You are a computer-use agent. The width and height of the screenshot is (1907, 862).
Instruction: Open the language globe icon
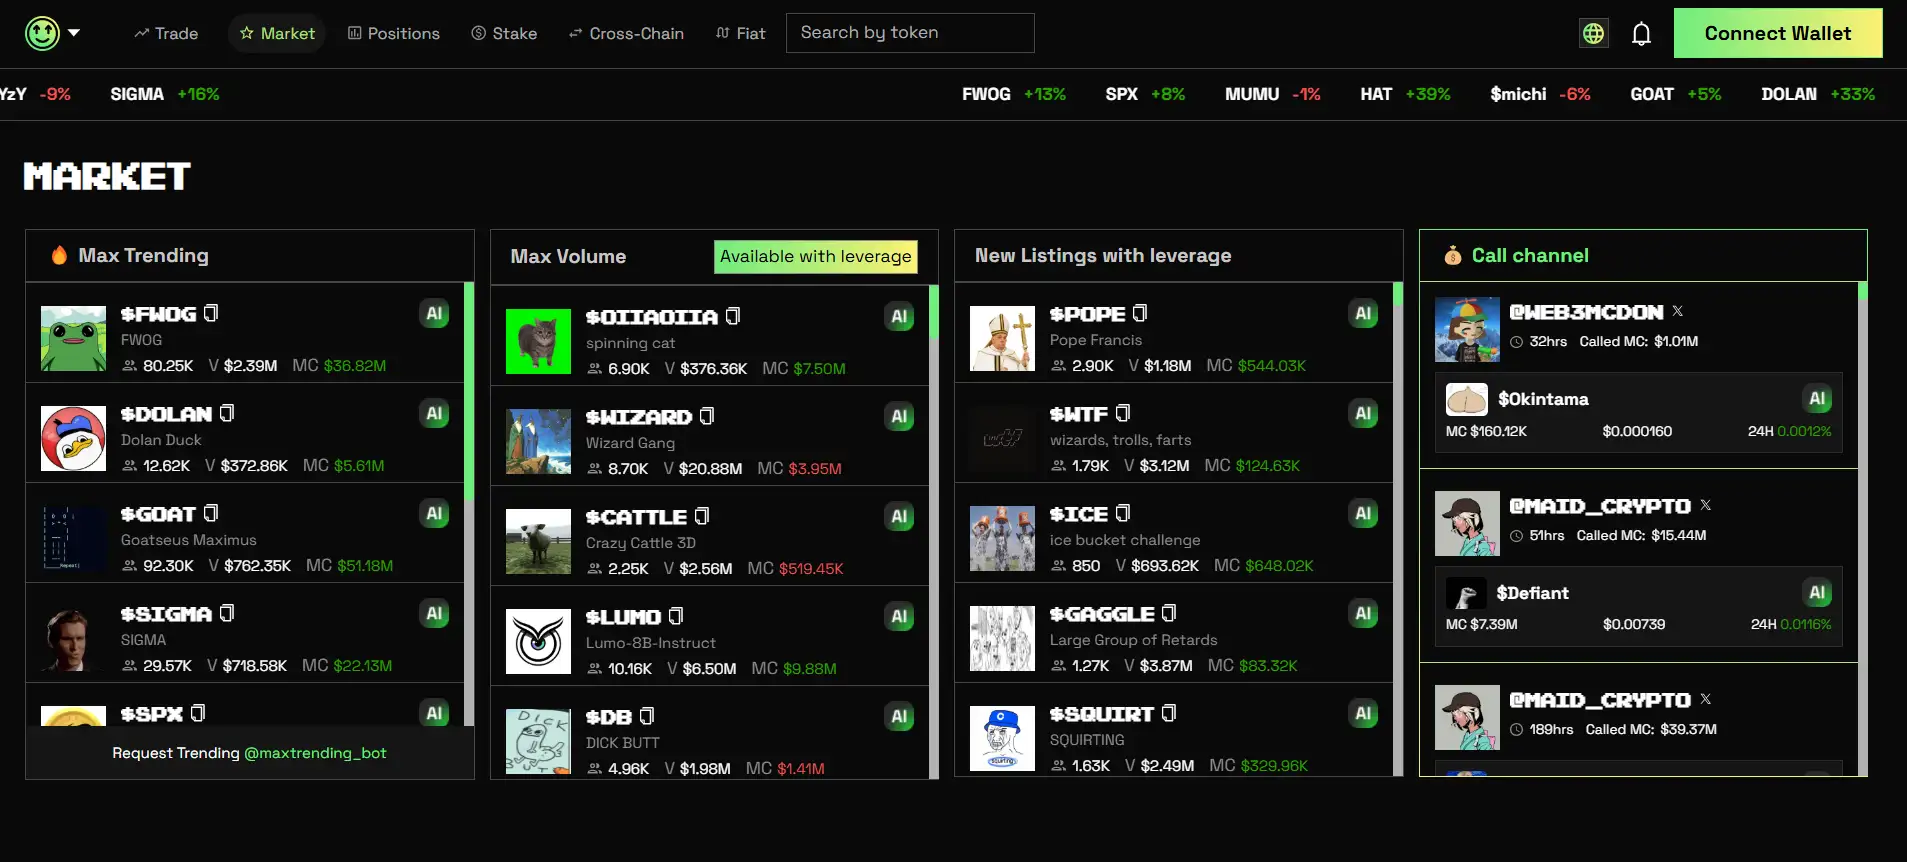[x=1593, y=33]
